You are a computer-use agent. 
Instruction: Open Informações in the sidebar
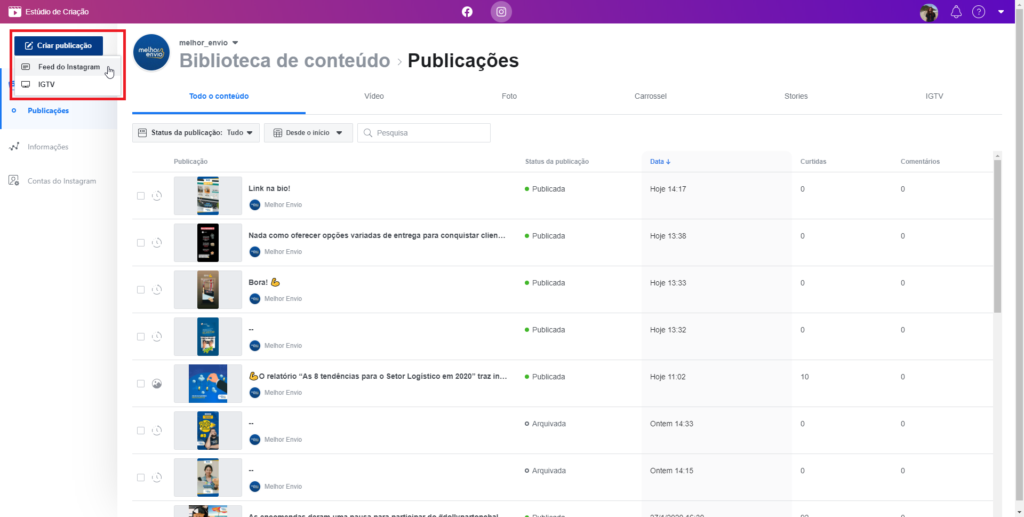click(x=48, y=147)
